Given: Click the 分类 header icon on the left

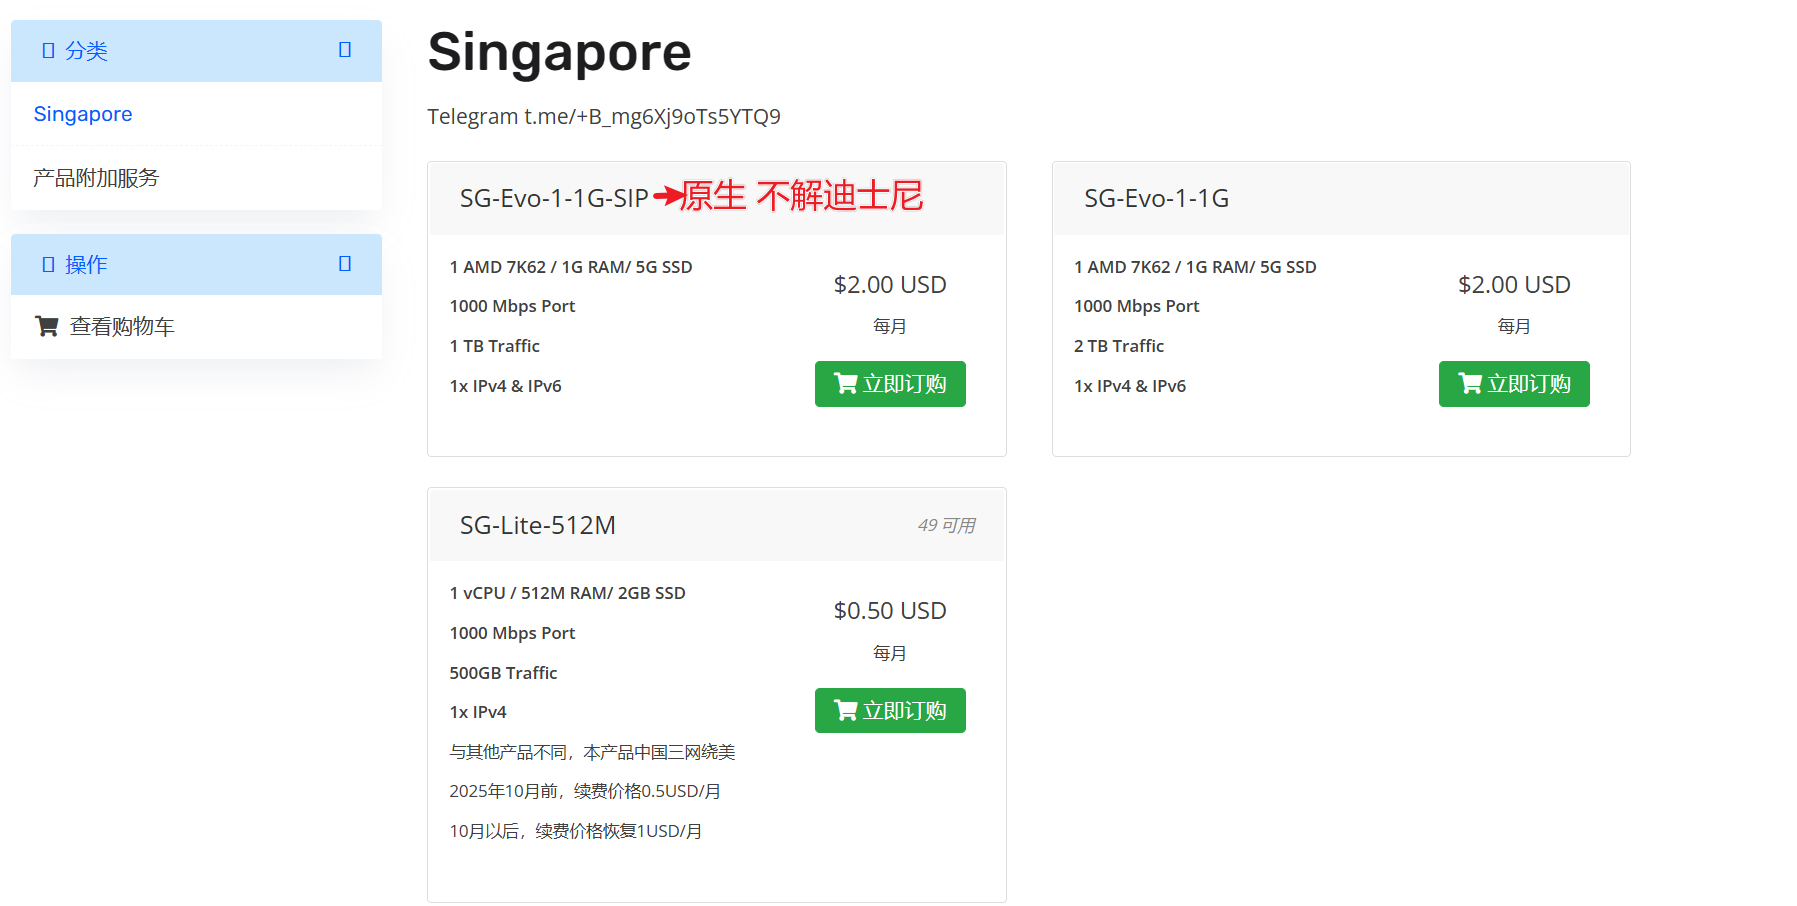Looking at the screenshot, I should [48, 51].
